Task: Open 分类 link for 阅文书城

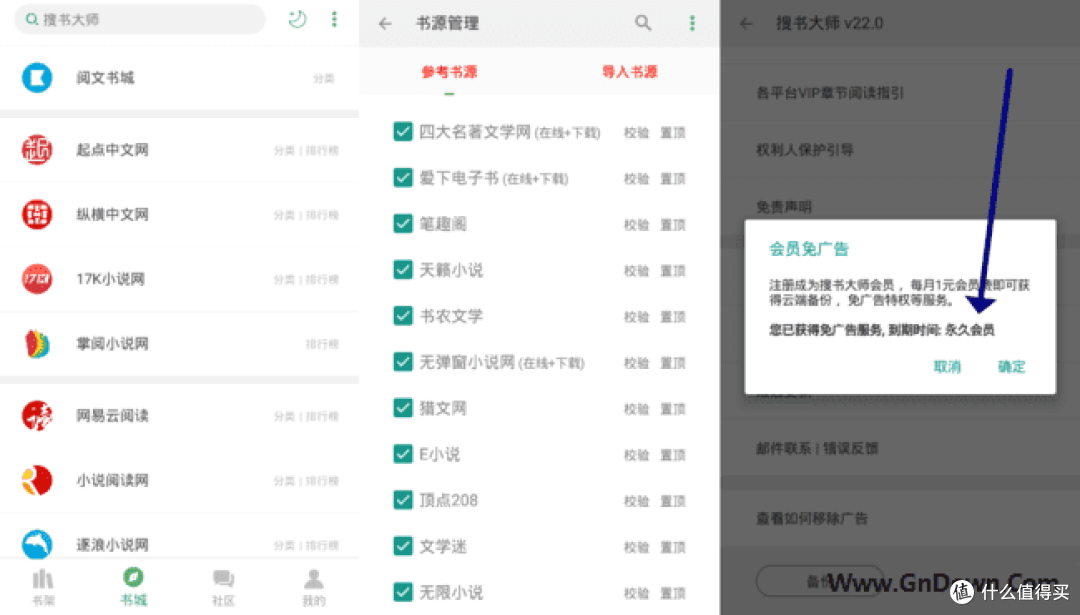Action: pos(324,79)
